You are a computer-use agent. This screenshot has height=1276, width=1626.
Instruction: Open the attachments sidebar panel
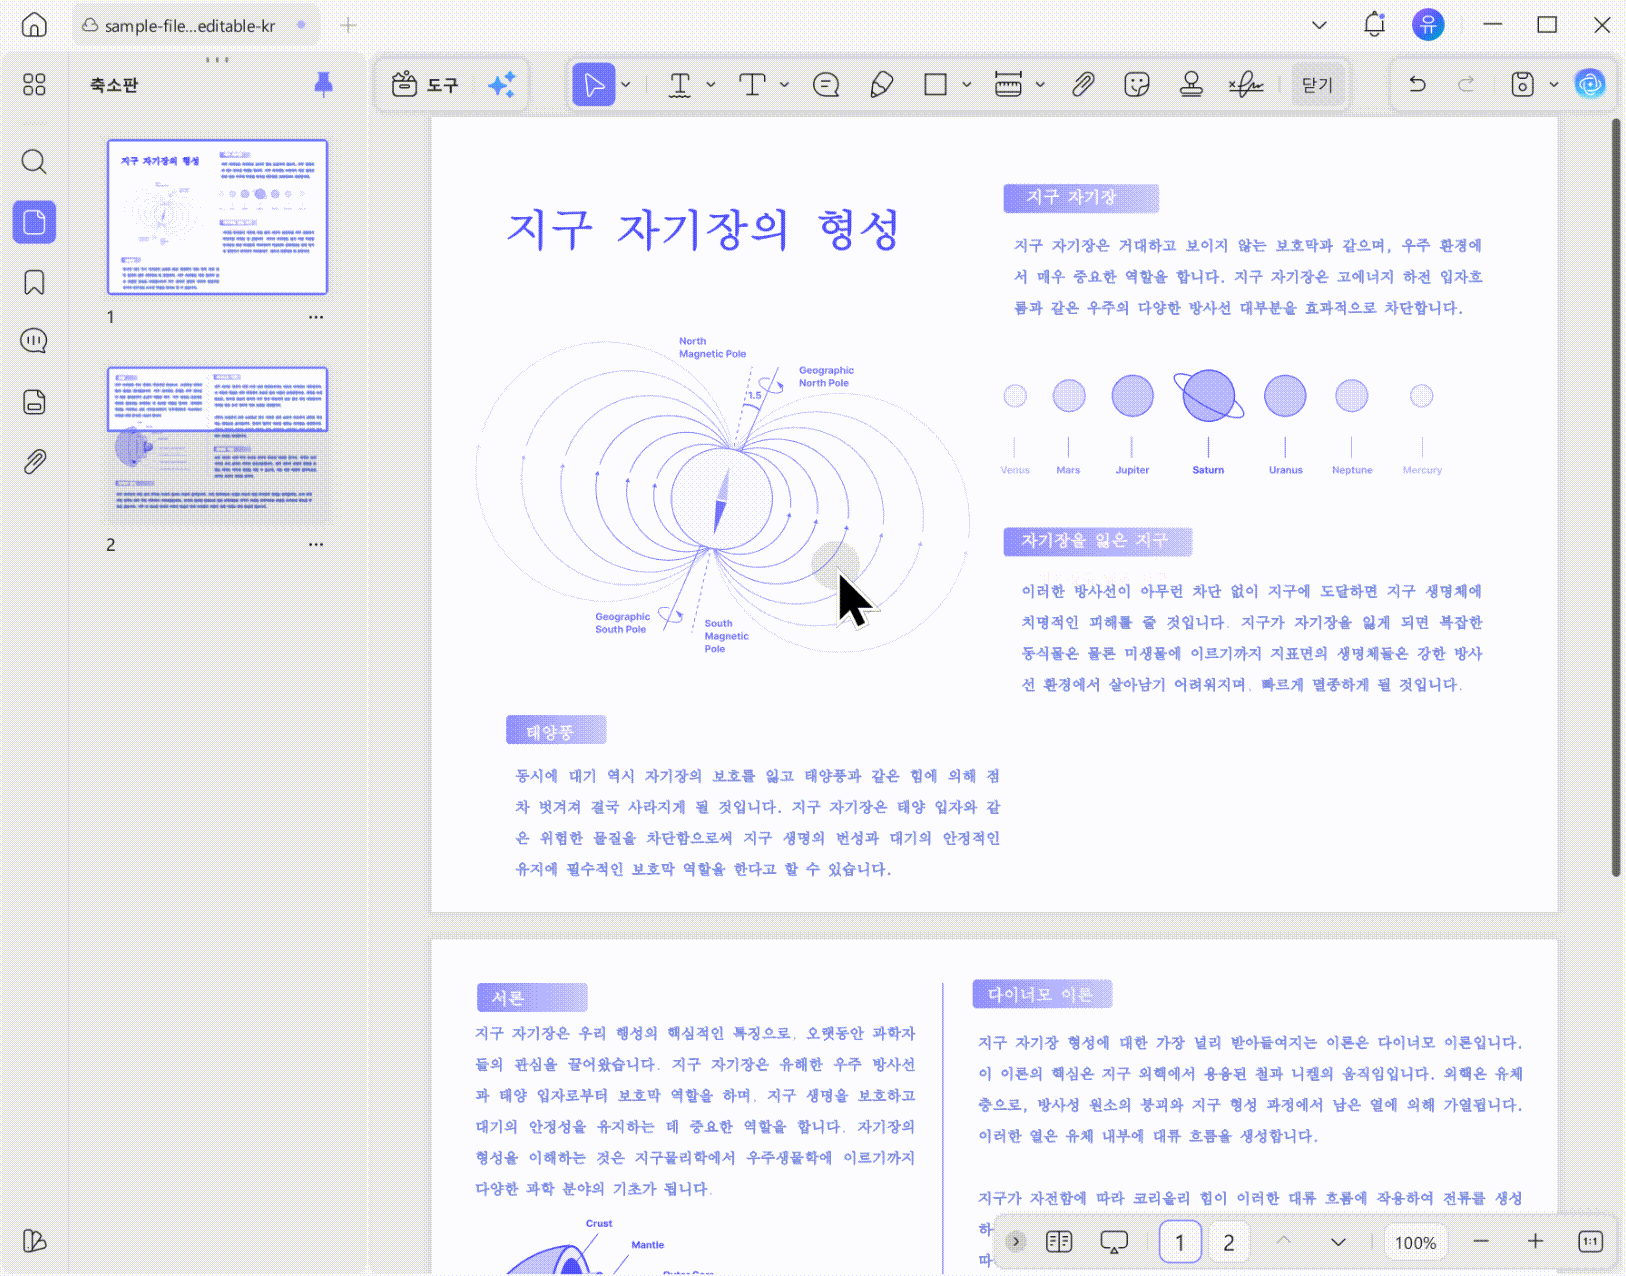34,462
